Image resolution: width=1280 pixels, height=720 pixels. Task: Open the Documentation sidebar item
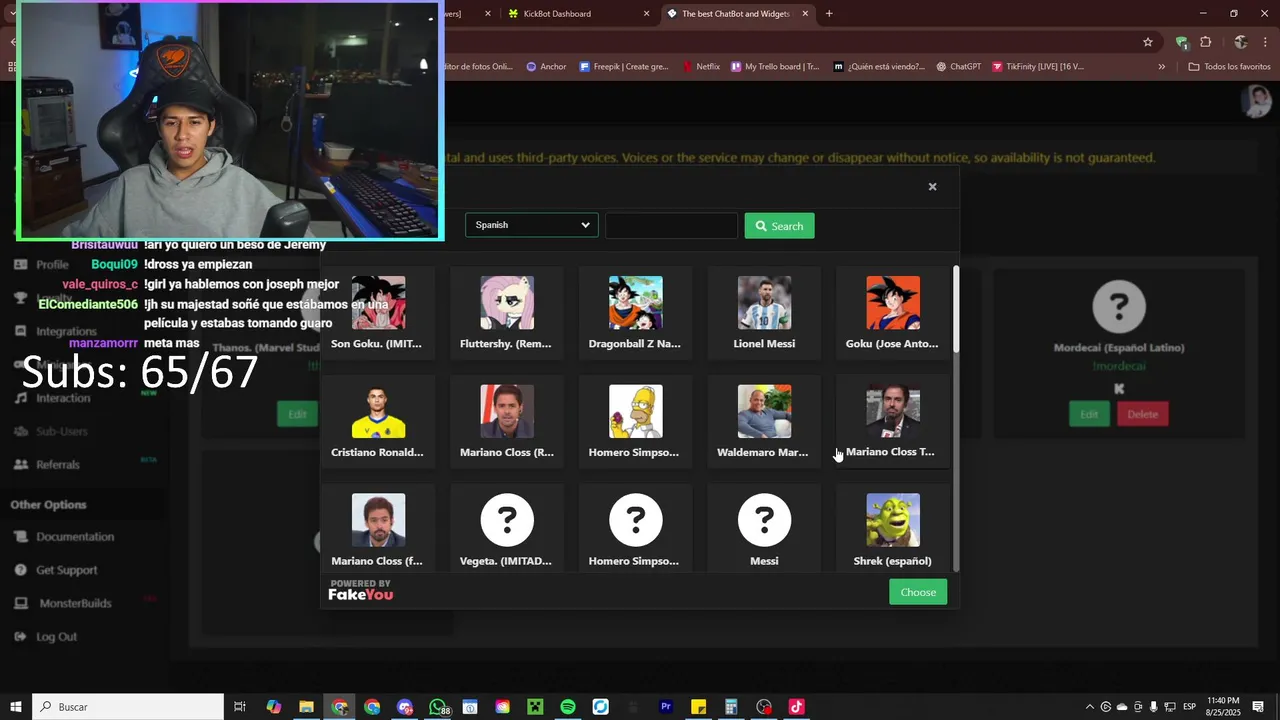point(75,537)
